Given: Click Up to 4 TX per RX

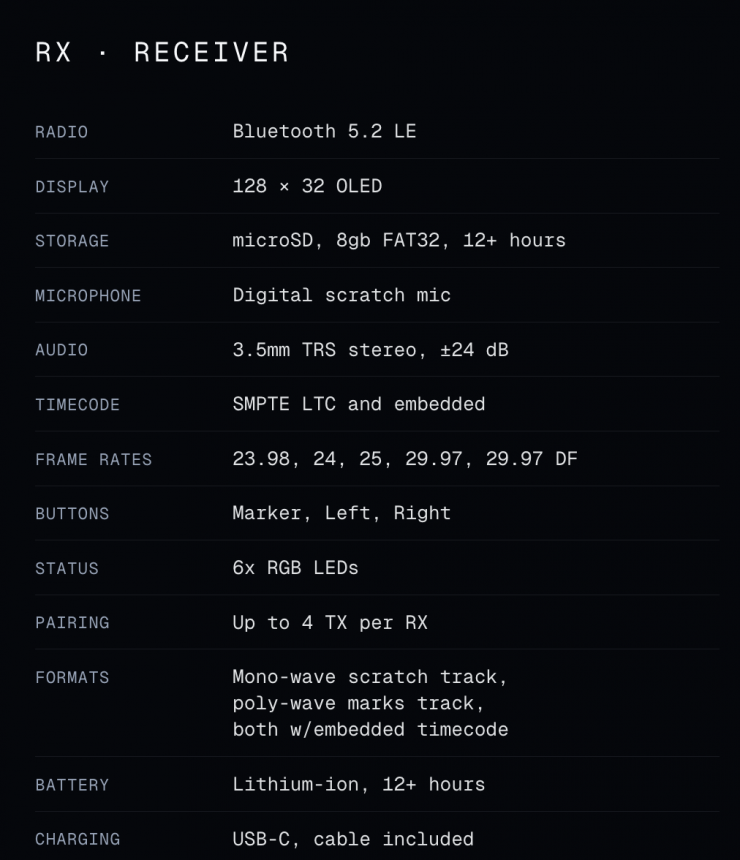Looking at the screenshot, I should point(330,622).
